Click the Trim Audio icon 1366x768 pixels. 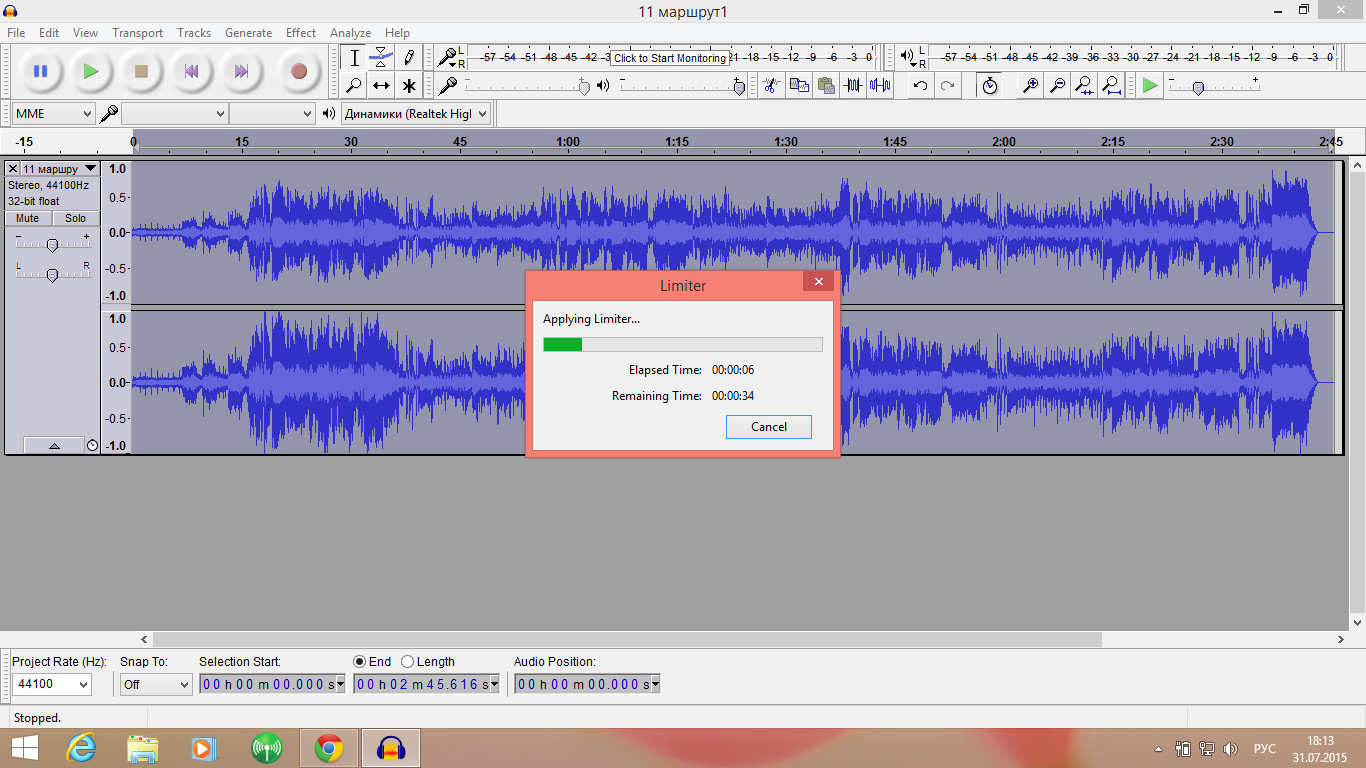point(852,85)
